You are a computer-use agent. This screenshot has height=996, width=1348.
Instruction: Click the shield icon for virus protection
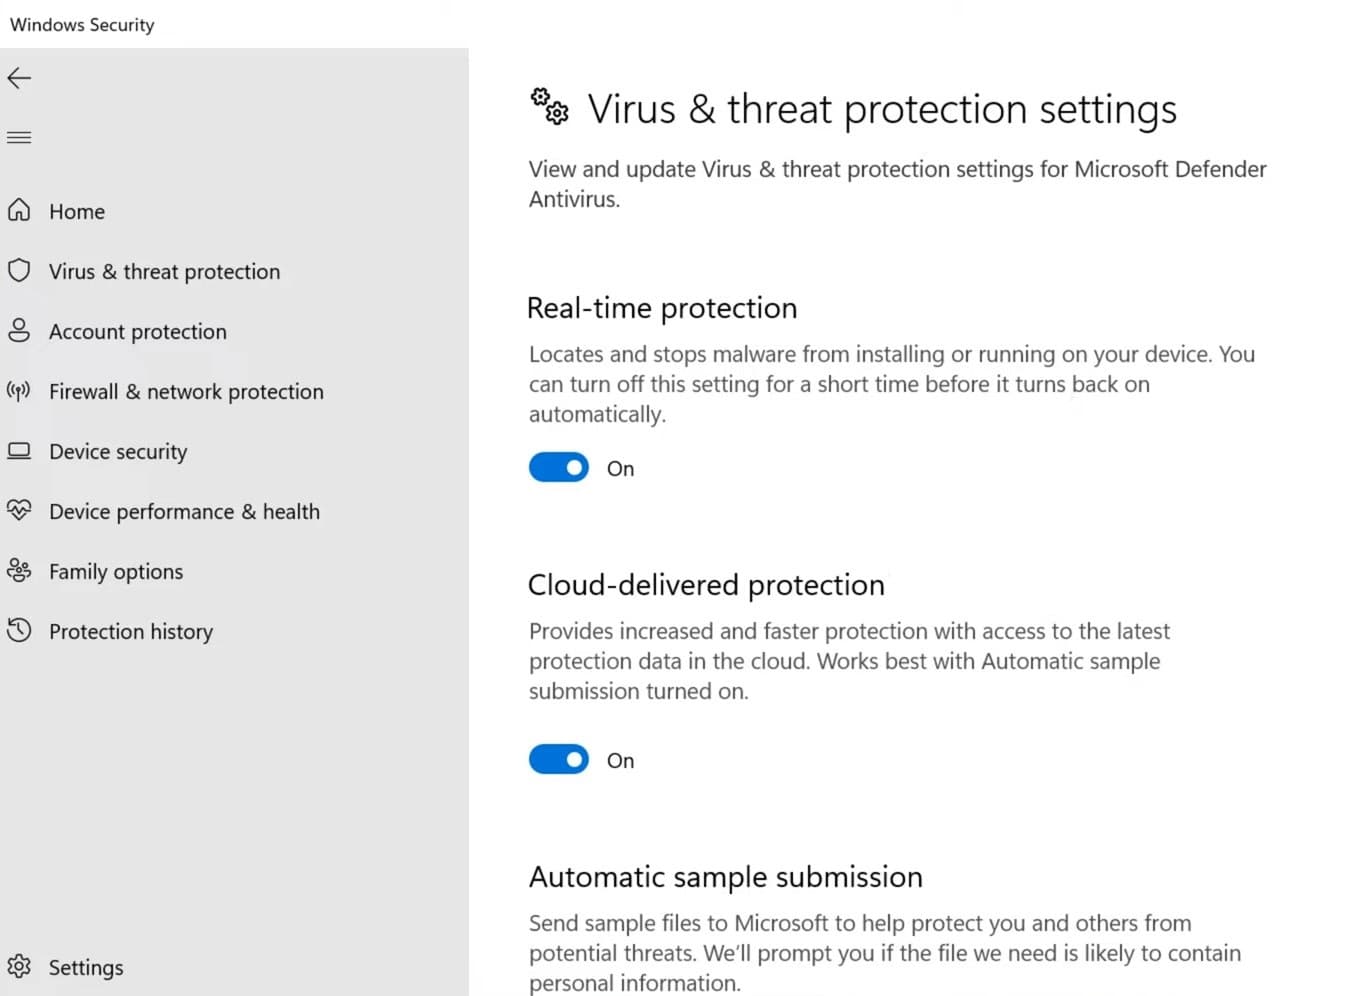click(x=19, y=271)
